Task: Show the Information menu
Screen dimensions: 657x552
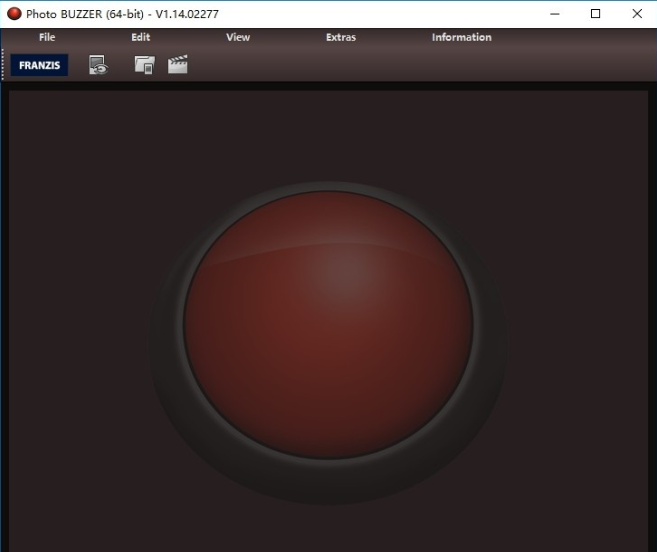Action: point(461,38)
